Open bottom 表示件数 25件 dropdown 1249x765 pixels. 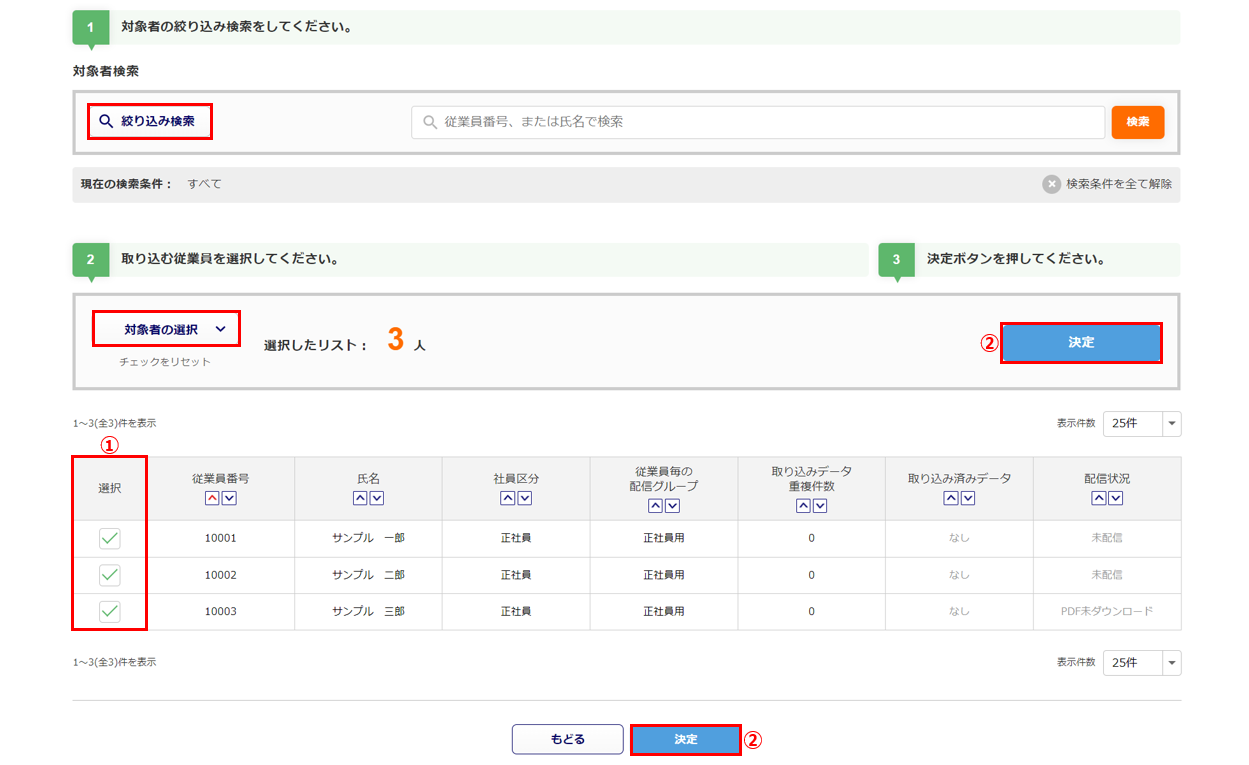click(1141, 662)
